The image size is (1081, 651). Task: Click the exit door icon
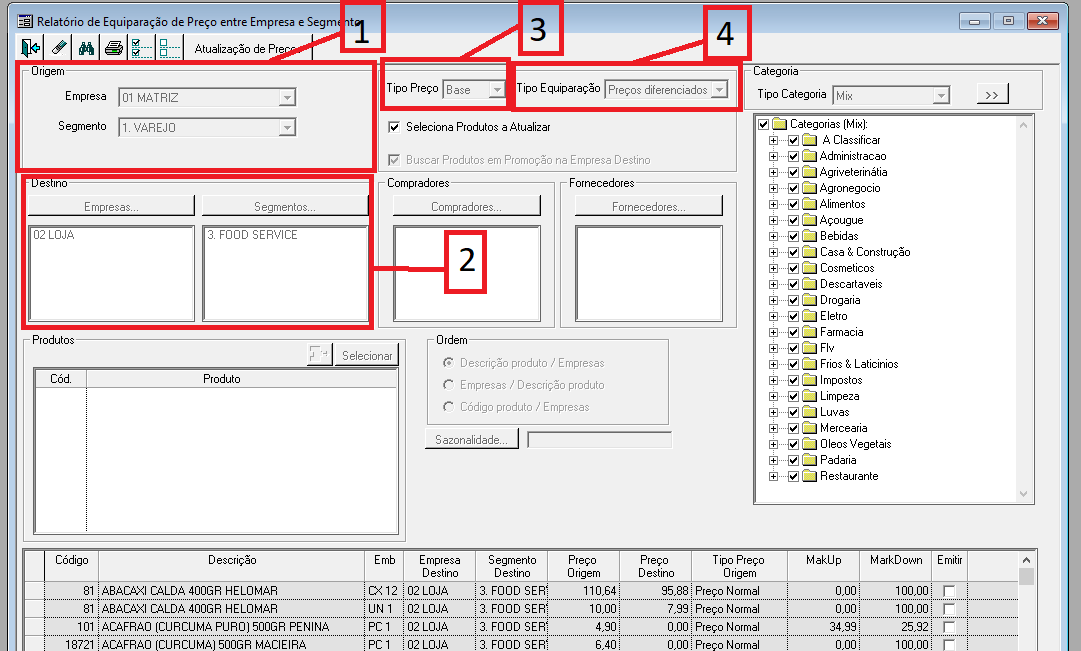tap(30, 48)
